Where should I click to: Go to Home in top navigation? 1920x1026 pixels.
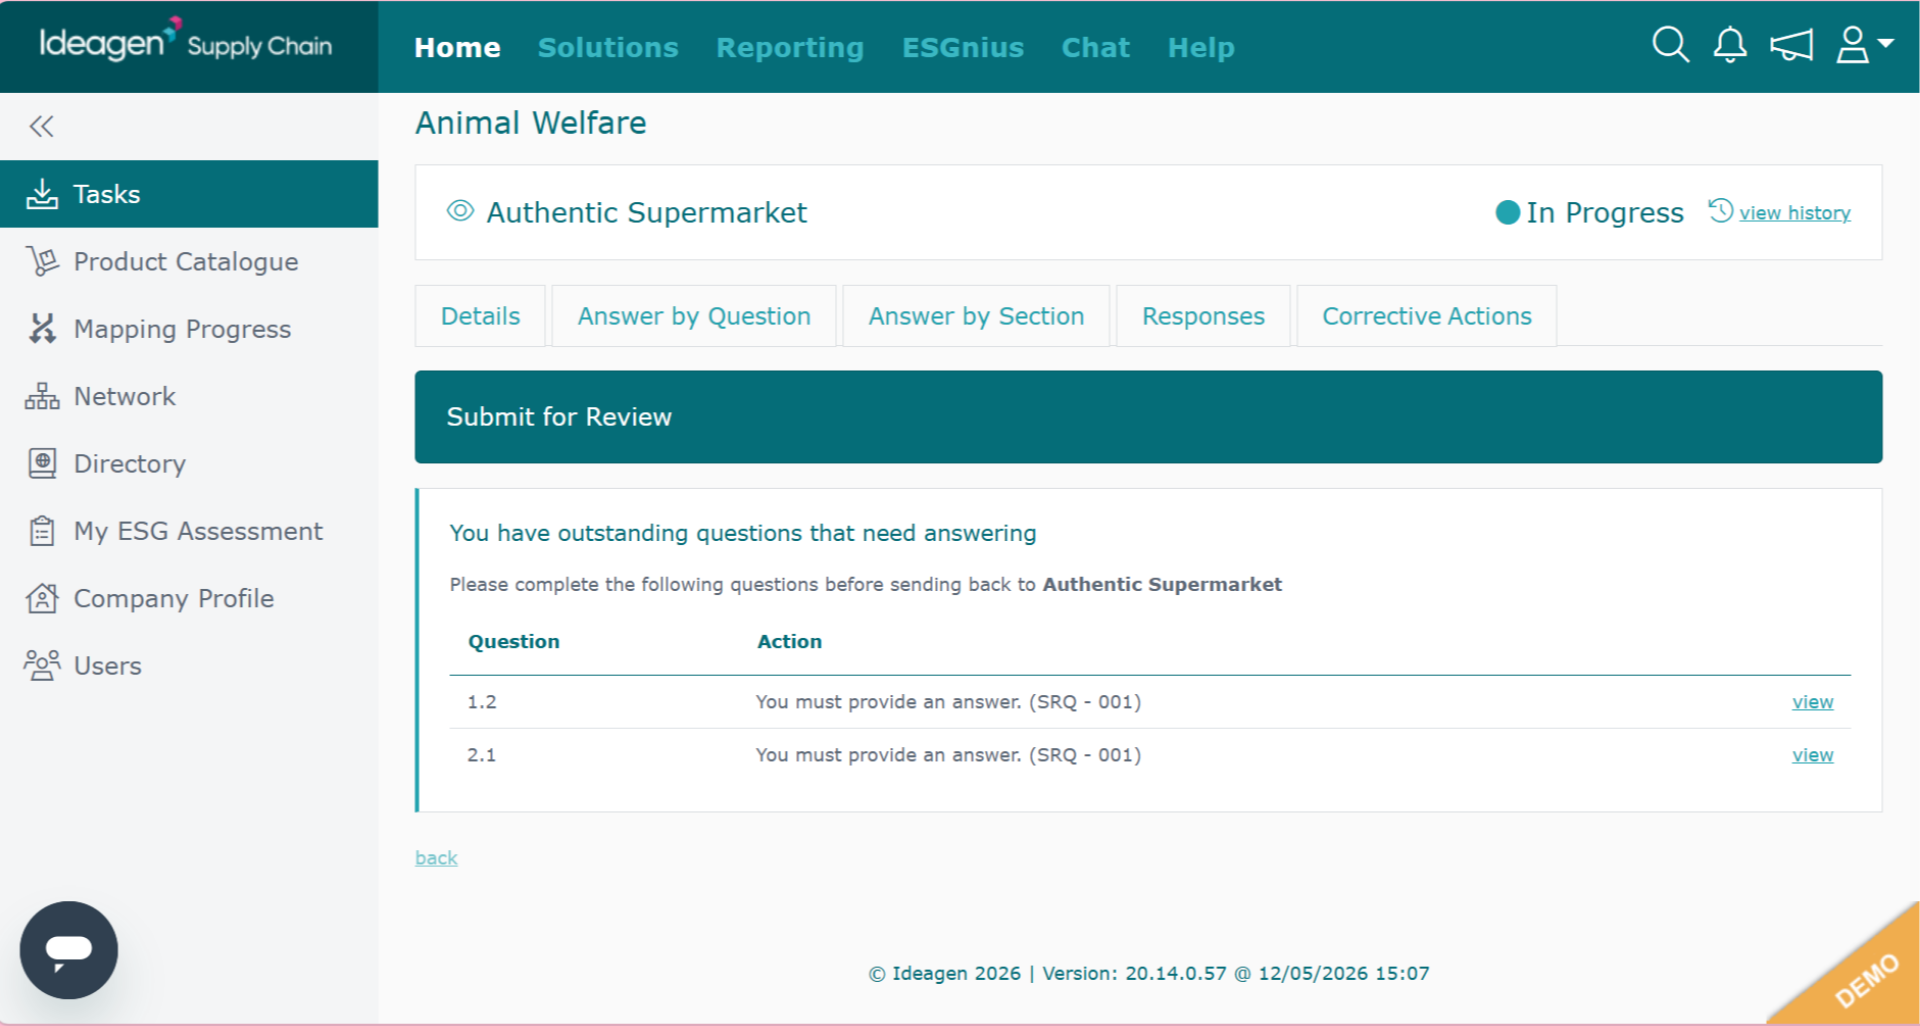pos(457,47)
